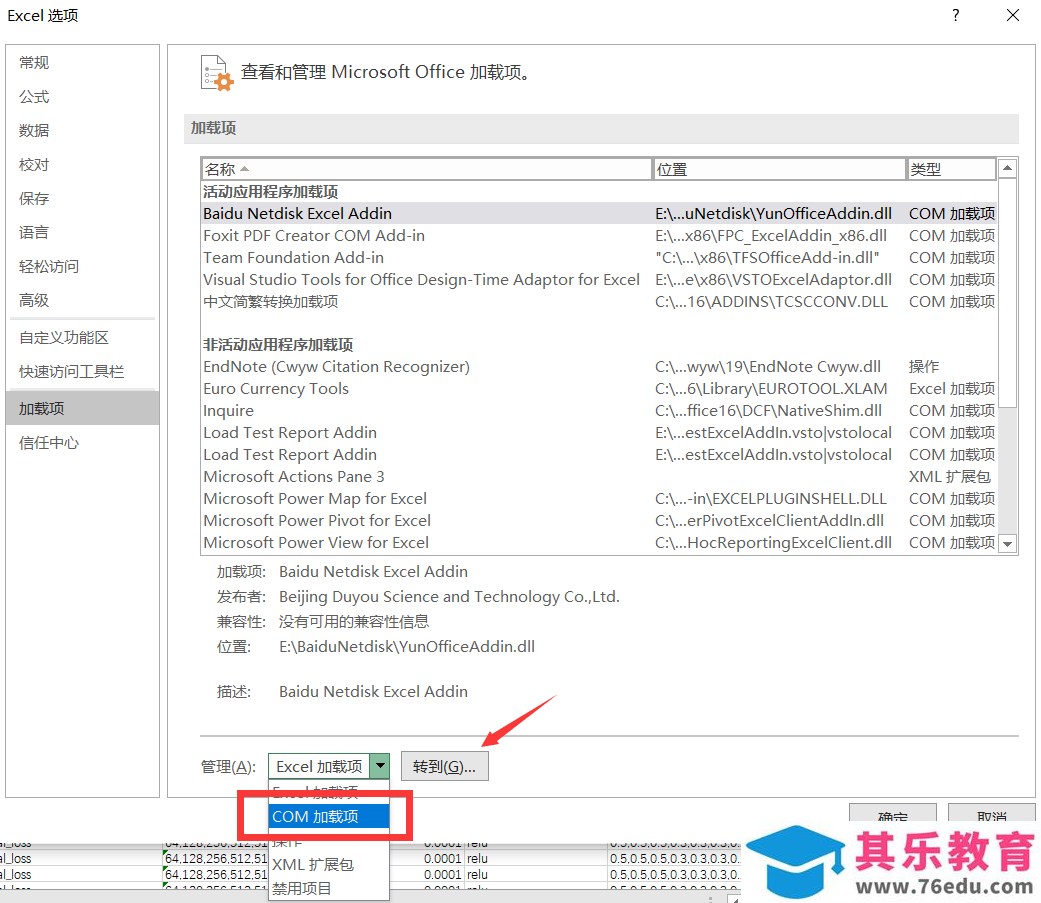
Task: Switch to the 数据 category
Action: coord(82,131)
